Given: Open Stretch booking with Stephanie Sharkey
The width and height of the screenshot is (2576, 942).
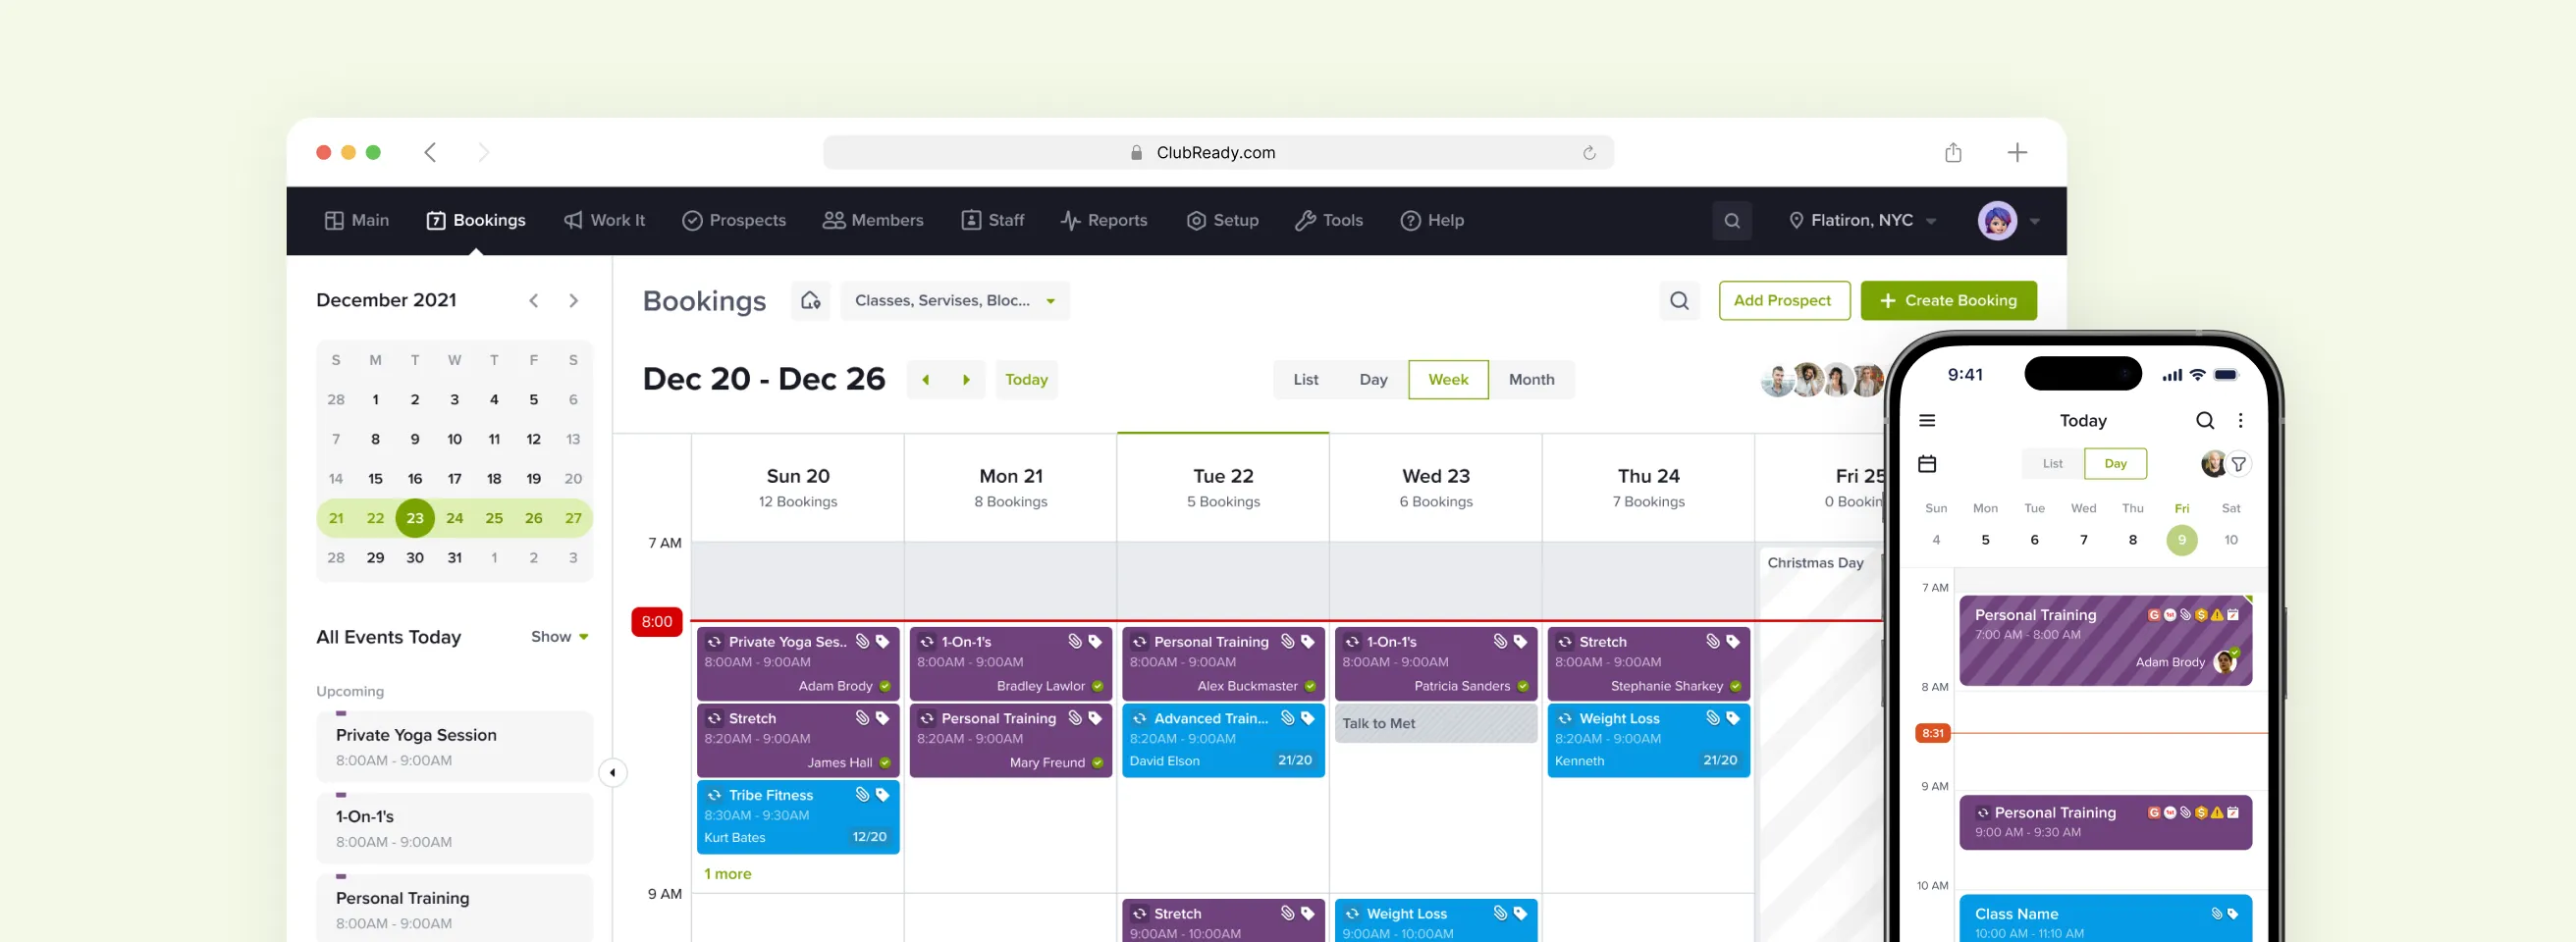Looking at the screenshot, I should (1648, 664).
